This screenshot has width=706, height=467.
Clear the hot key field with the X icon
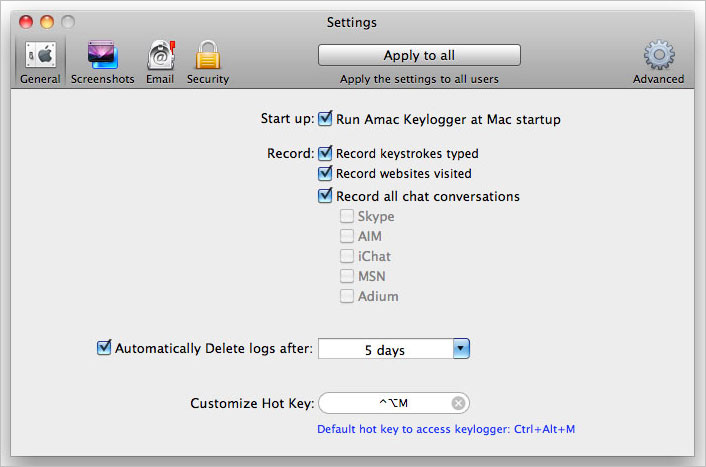[458, 403]
